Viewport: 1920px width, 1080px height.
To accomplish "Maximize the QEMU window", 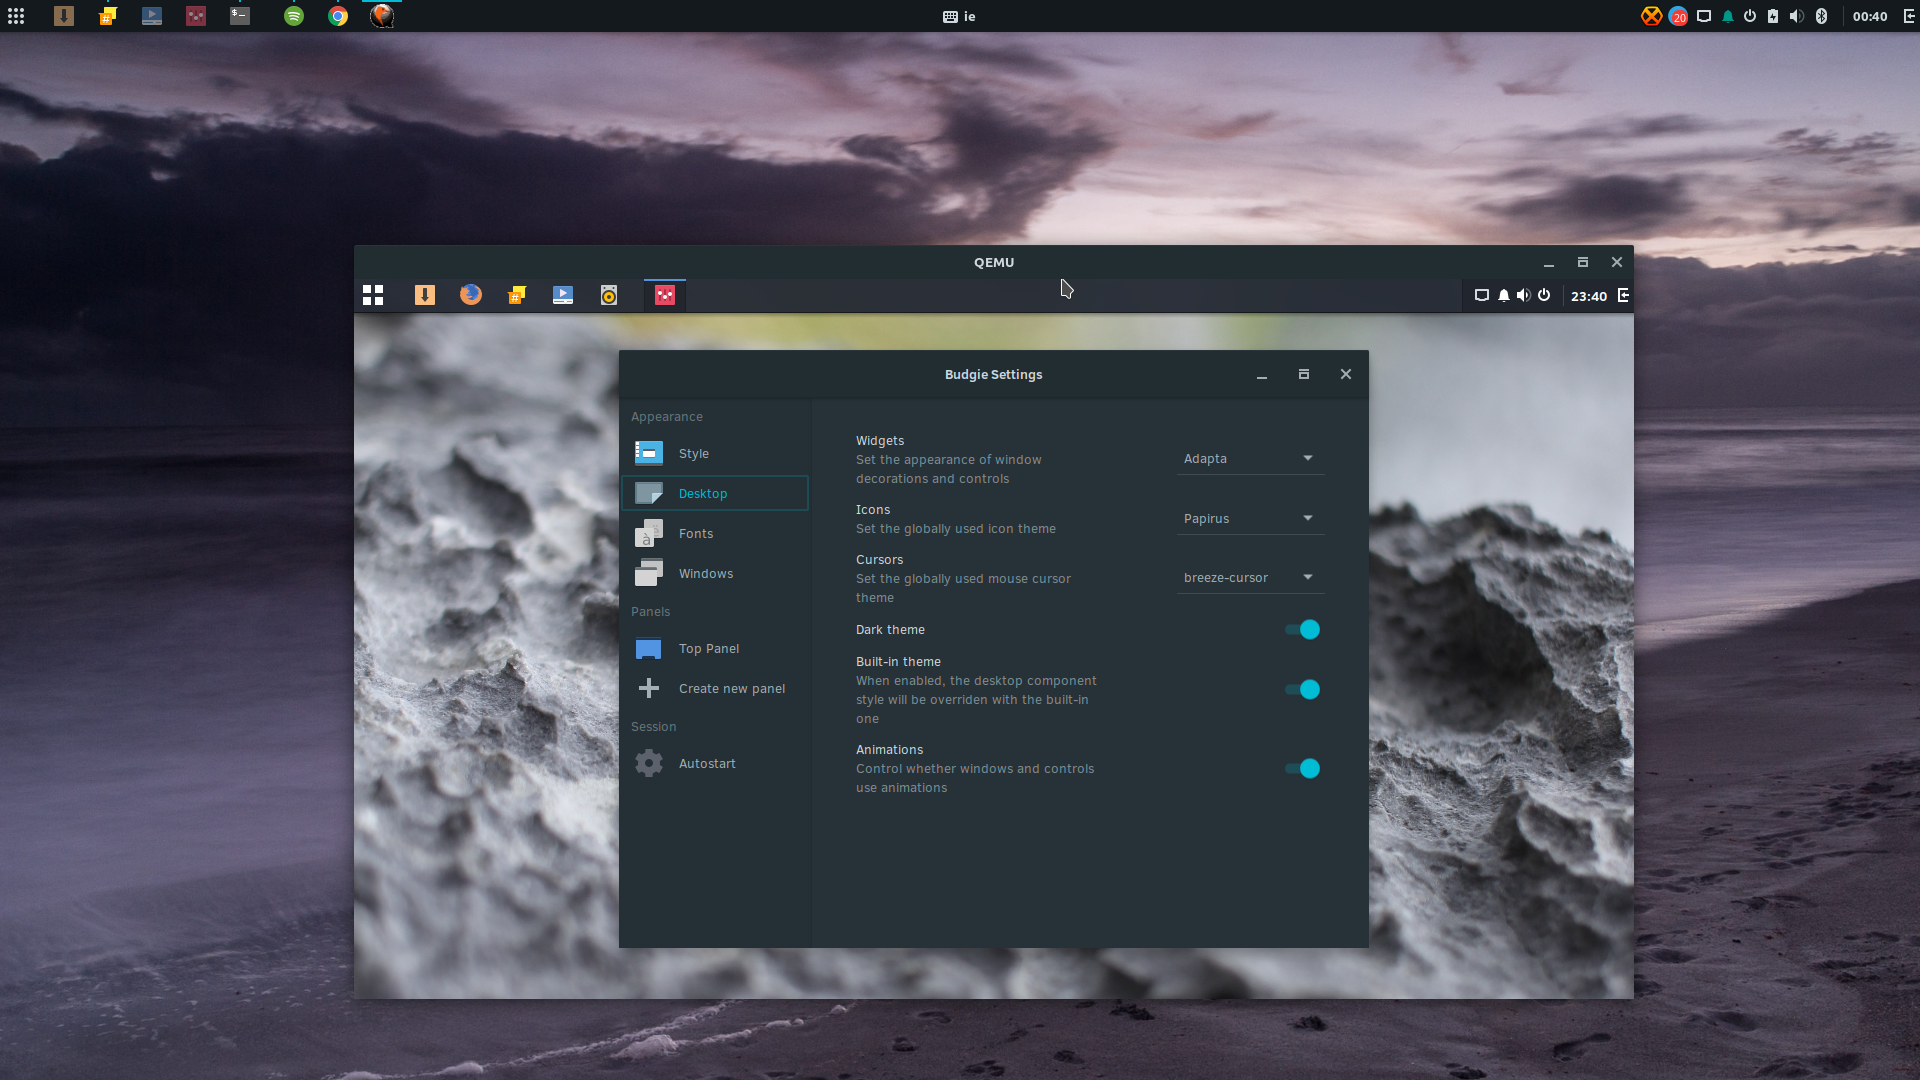I will (1583, 262).
